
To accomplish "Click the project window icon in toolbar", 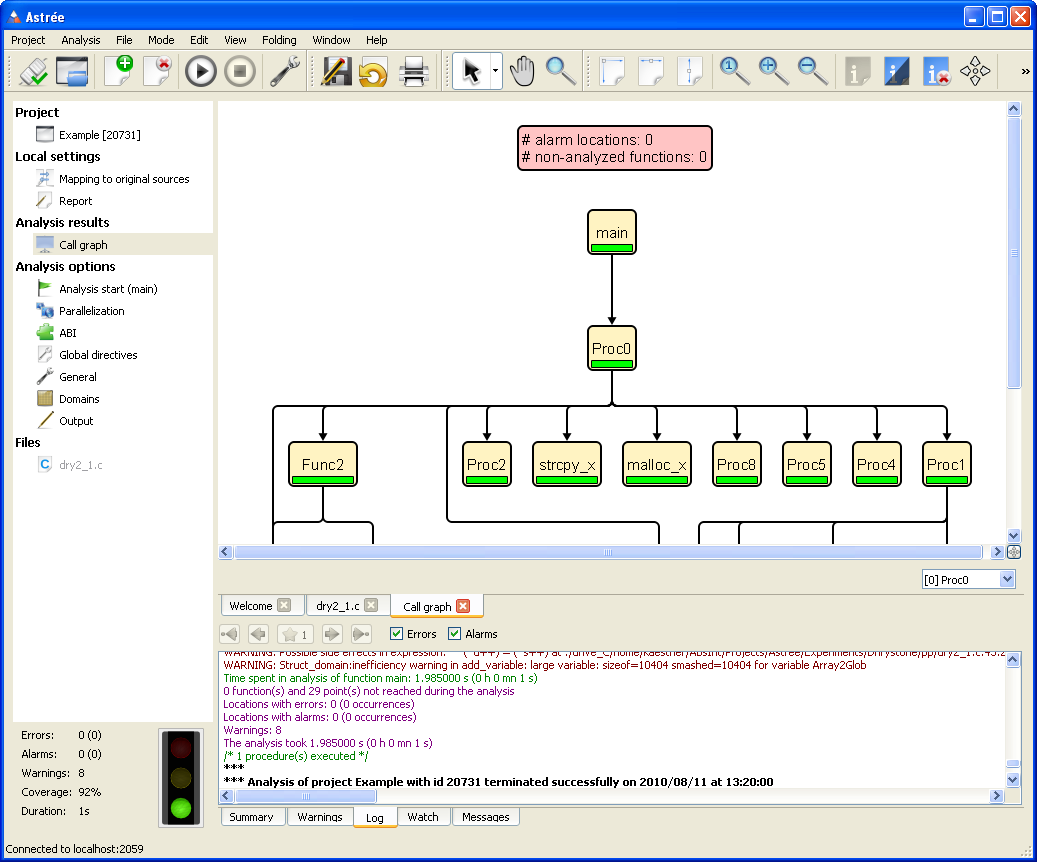I will pos(72,71).
